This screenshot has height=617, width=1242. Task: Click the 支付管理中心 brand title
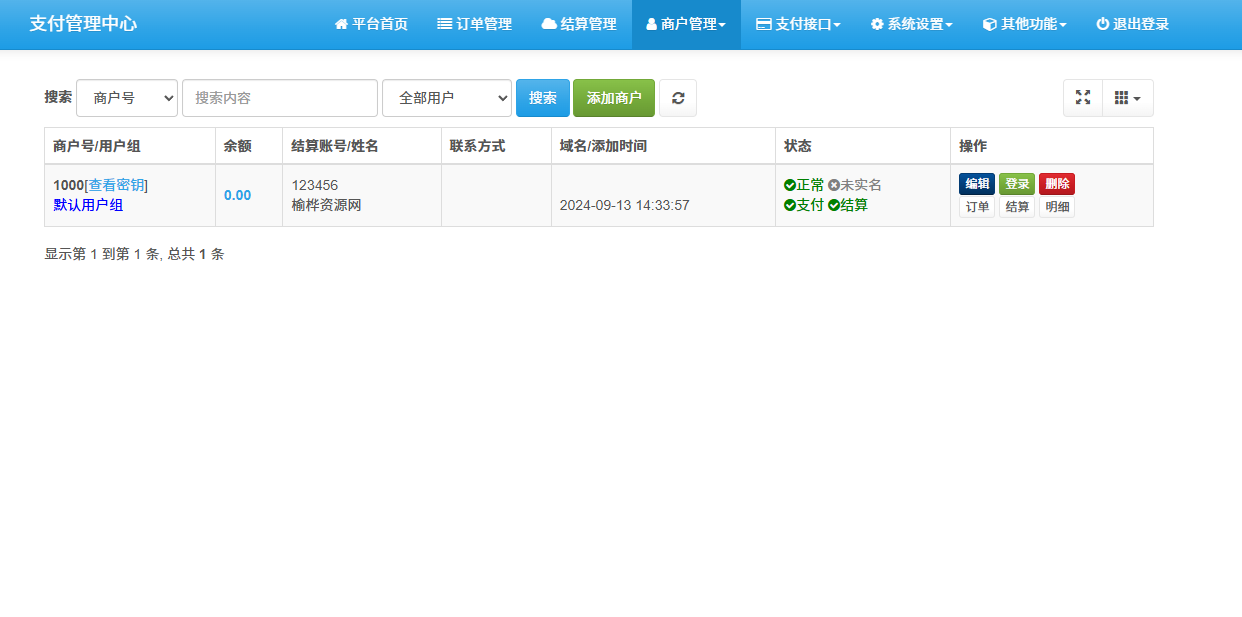point(83,24)
